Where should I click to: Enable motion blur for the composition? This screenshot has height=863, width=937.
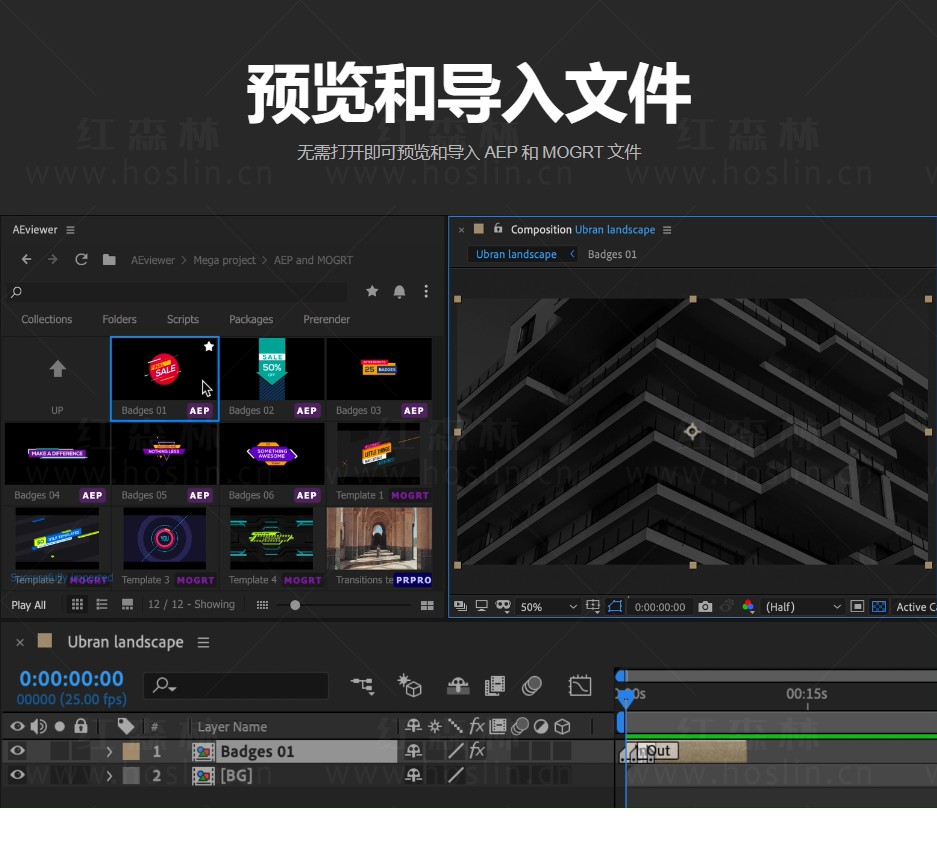point(532,685)
